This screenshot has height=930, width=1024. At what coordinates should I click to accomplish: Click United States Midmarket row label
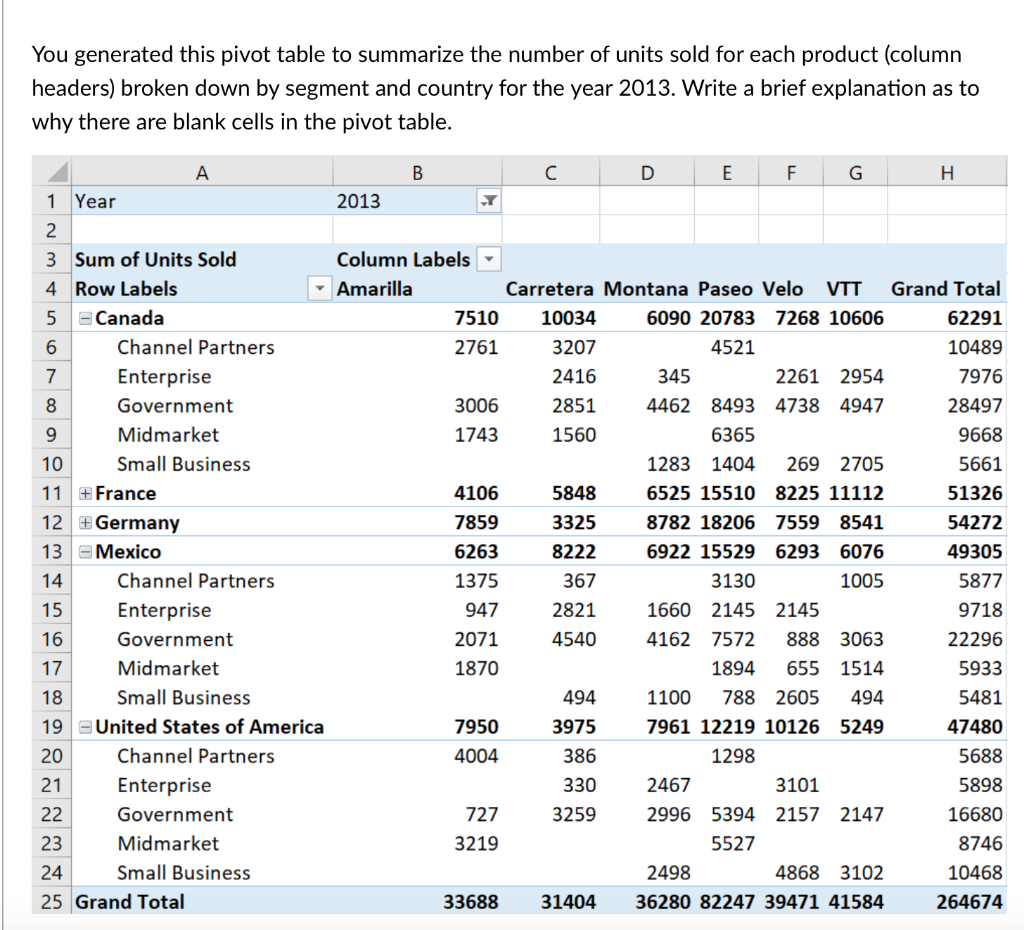(168, 844)
